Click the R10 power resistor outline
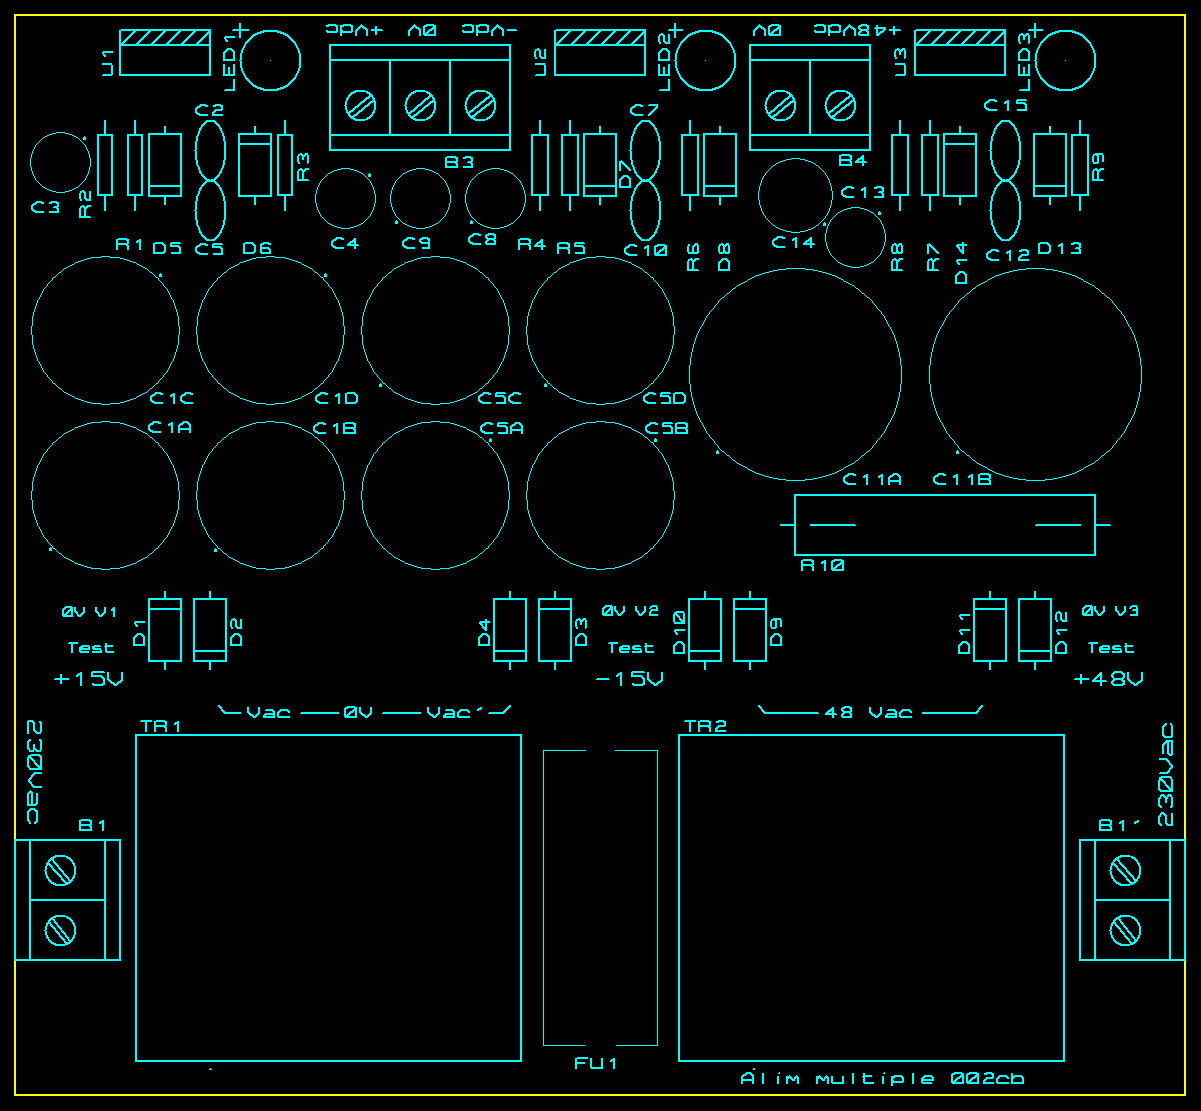The image size is (1201, 1111). point(944,525)
